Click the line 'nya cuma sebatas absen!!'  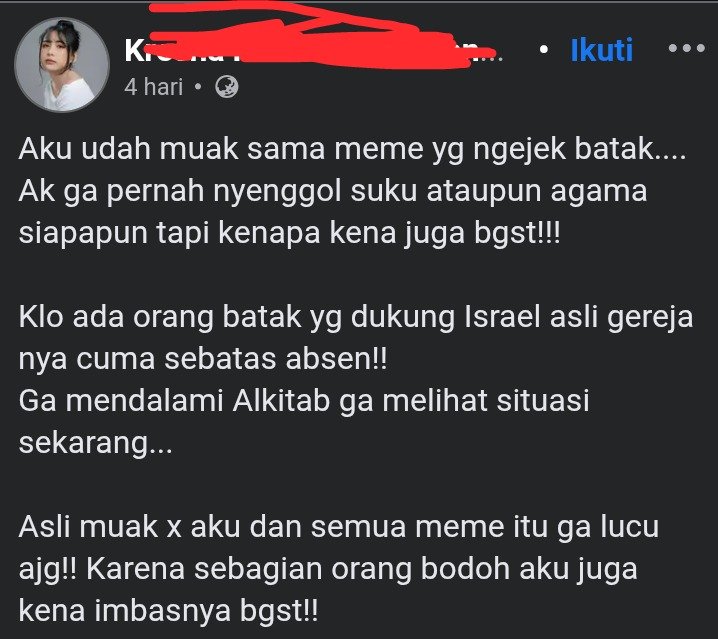(203, 359)
